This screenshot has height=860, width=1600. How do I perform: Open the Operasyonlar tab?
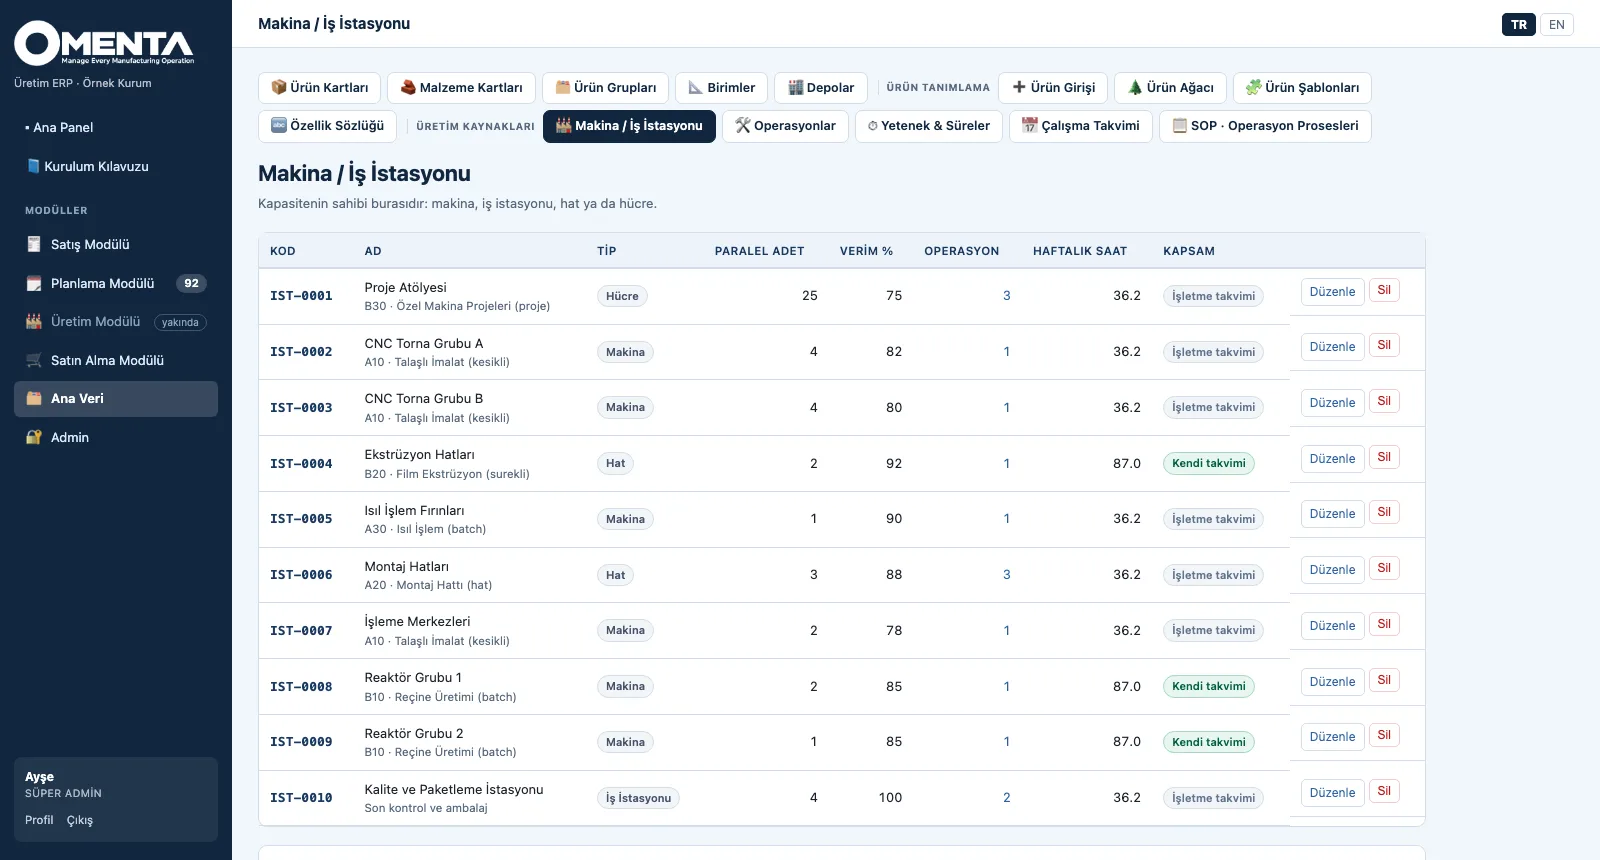click(x=785, y=126)
